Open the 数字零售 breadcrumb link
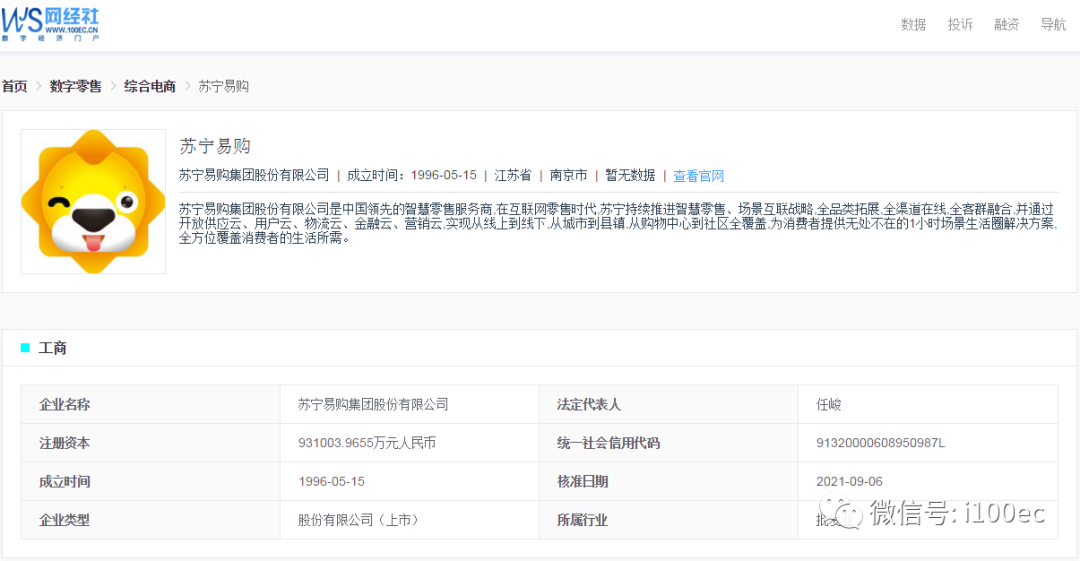This screenshot has height=561, width=1080. [76, 86]
